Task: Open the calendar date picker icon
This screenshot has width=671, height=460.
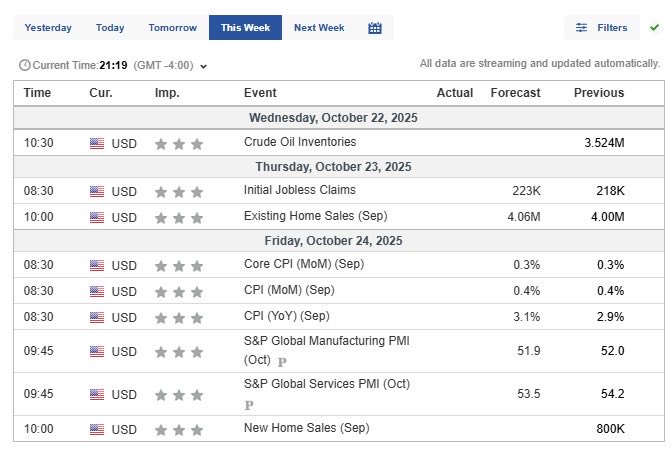Action: [x=375, y=28]
